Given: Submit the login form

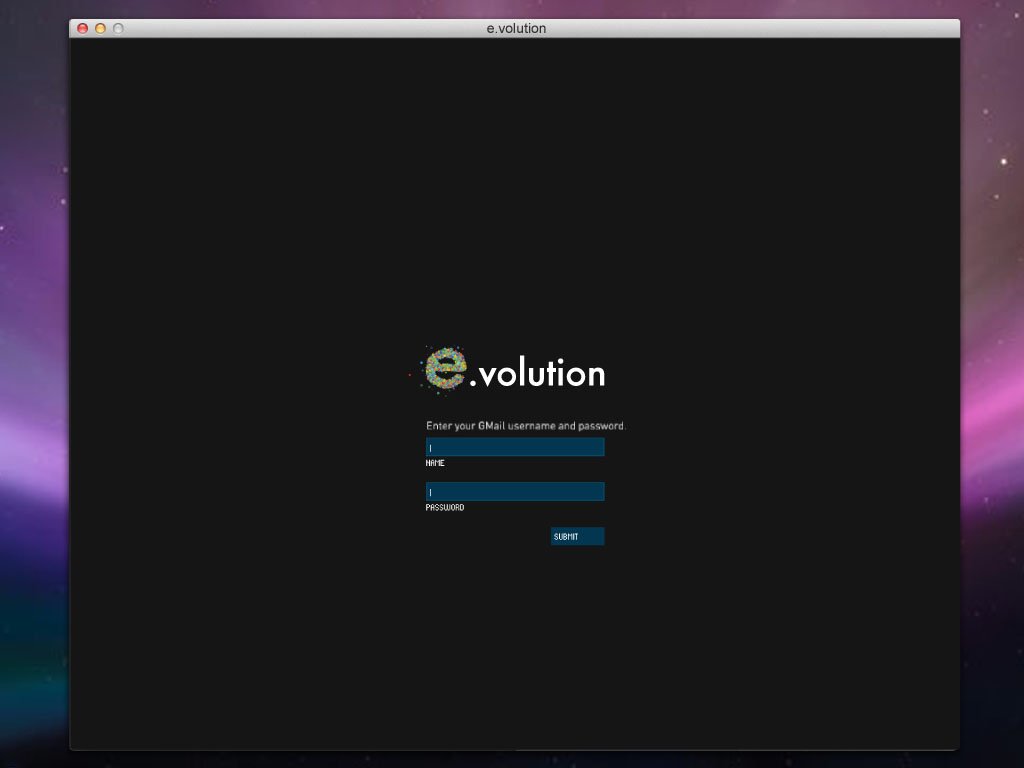Looking at the screenshot, I should coord(577,536).
